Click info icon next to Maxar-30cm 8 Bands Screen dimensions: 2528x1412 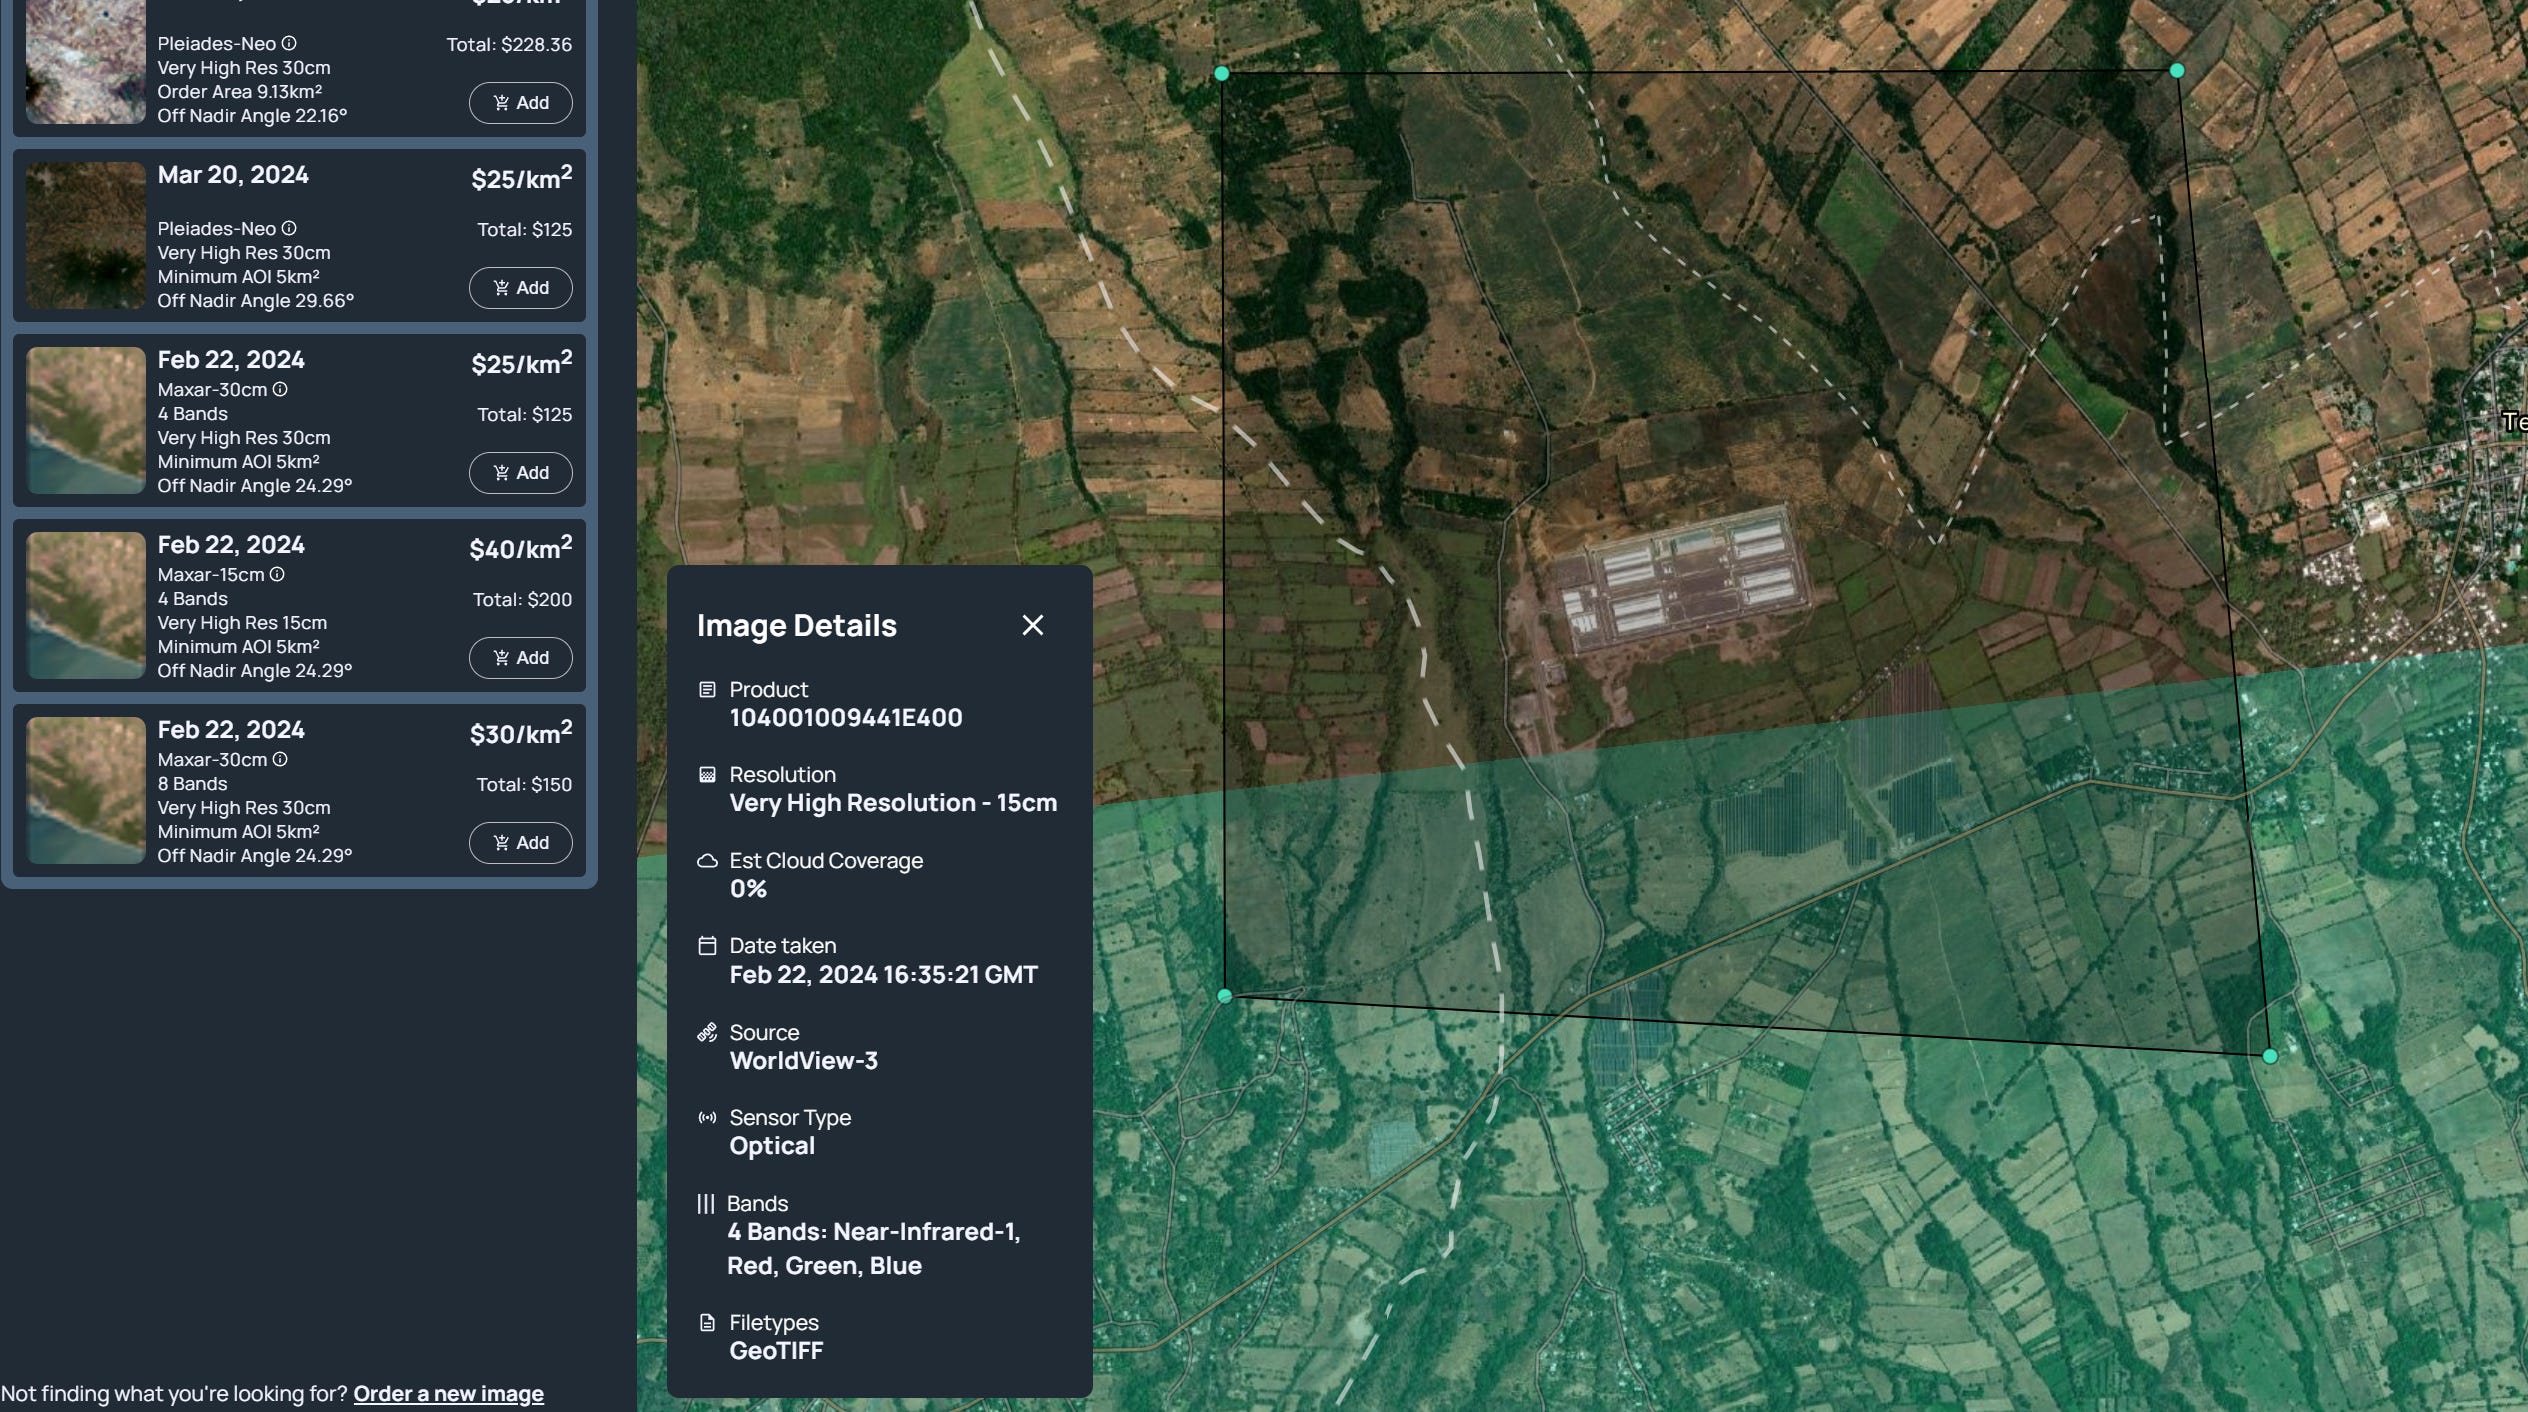coord(280,759)
